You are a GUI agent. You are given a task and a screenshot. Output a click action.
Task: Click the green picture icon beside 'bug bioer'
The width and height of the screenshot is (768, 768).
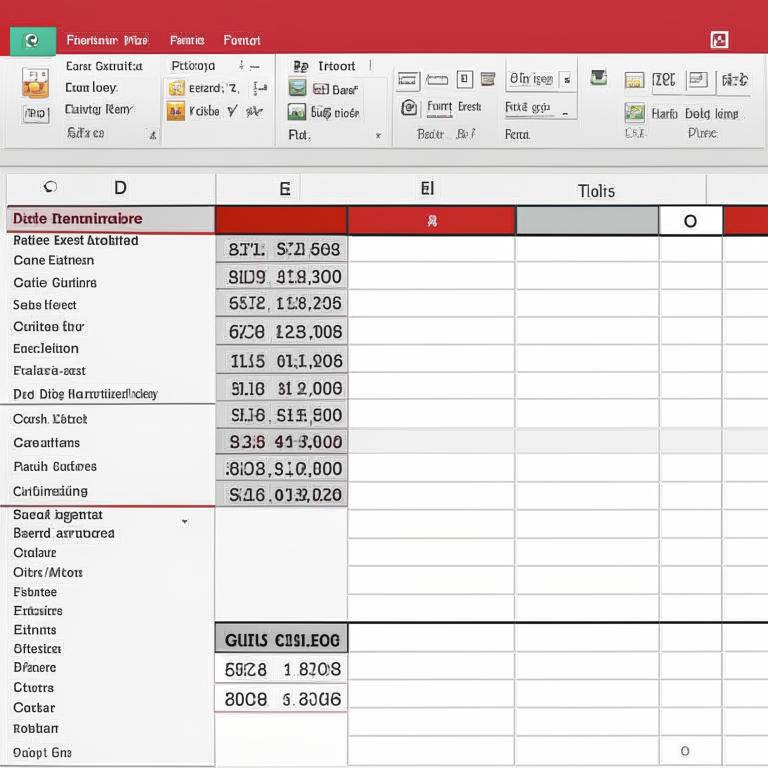point(297,112)
